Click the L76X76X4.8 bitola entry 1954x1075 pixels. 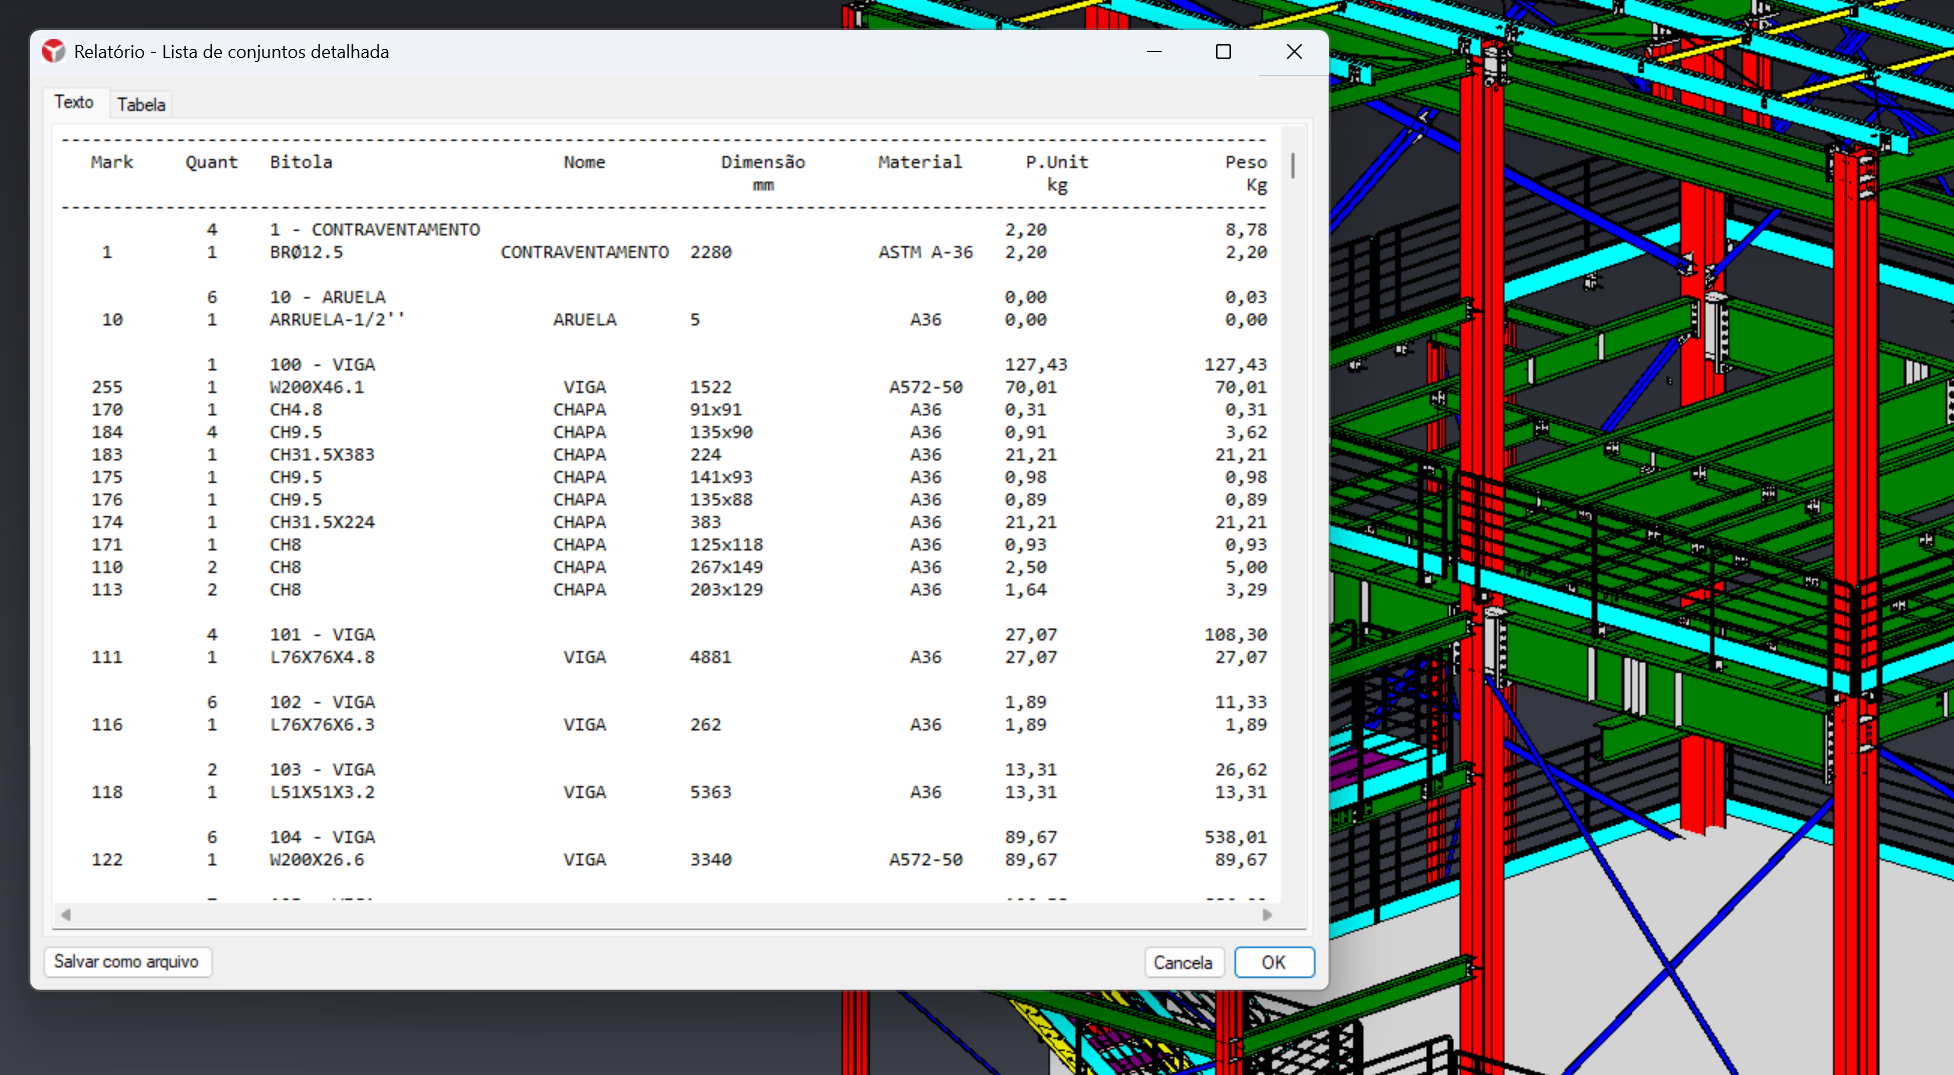[x=322, y=657]
